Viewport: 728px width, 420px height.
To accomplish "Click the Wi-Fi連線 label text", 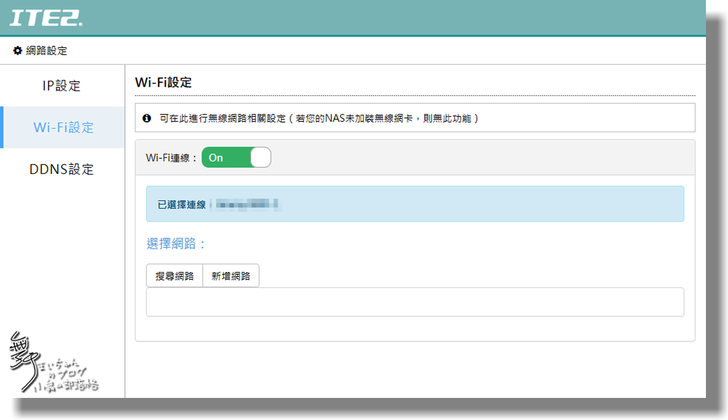I will (172, 157).
